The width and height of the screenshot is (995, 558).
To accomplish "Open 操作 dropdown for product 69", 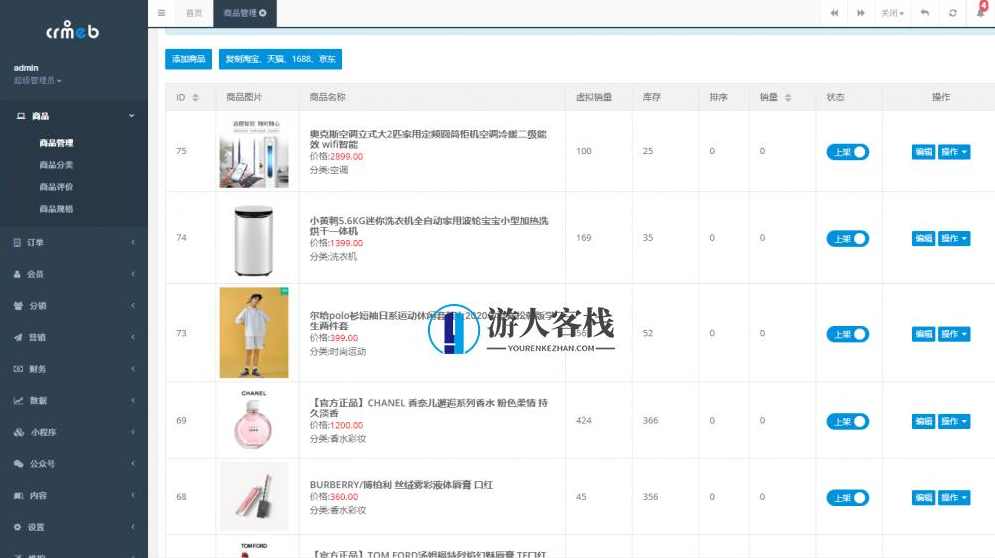I will [x=954, y=422].
